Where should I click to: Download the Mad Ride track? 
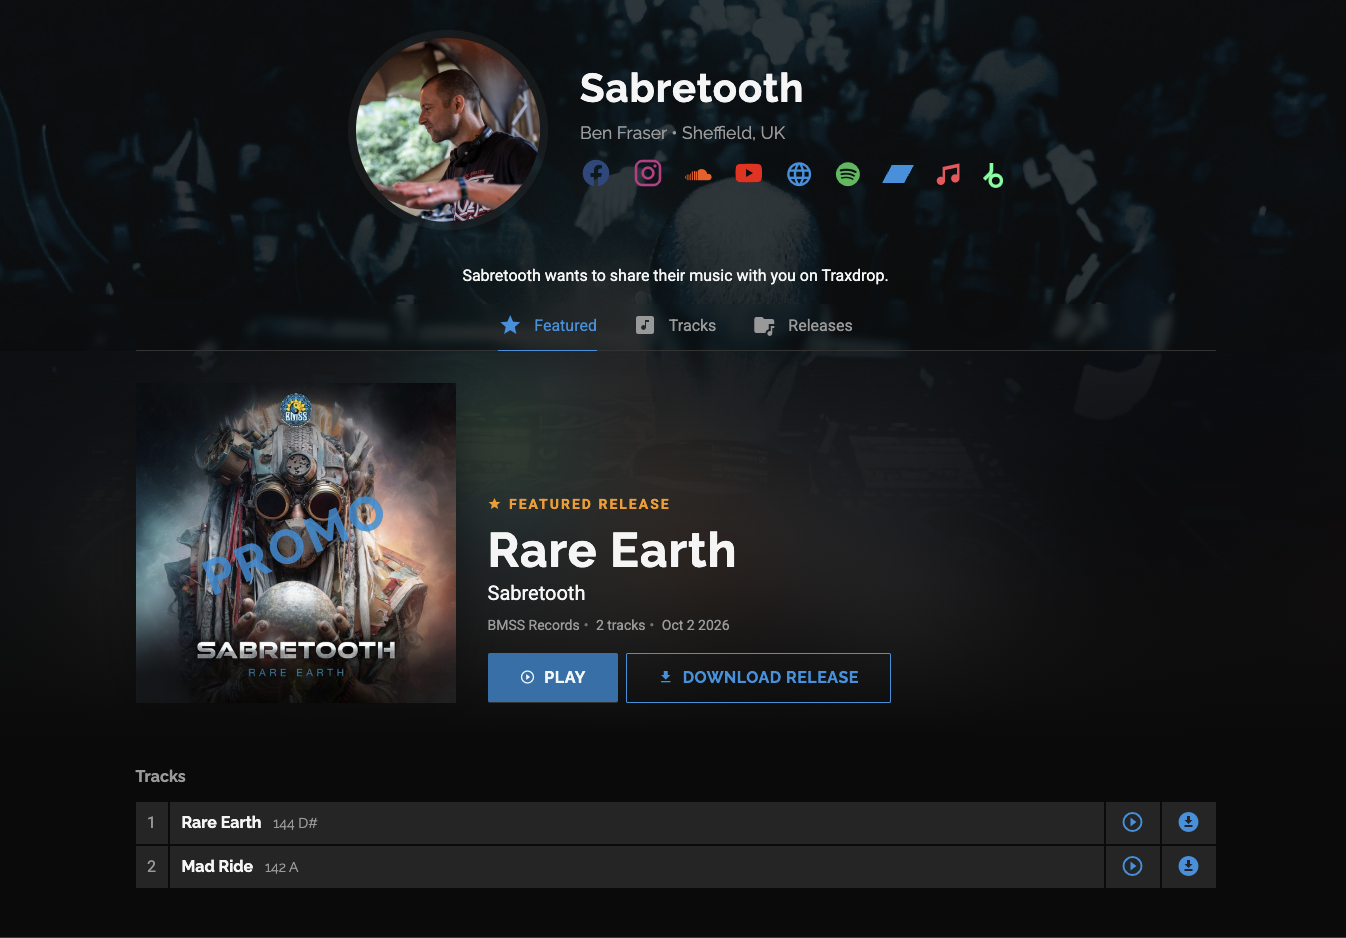click(1188, 867)
